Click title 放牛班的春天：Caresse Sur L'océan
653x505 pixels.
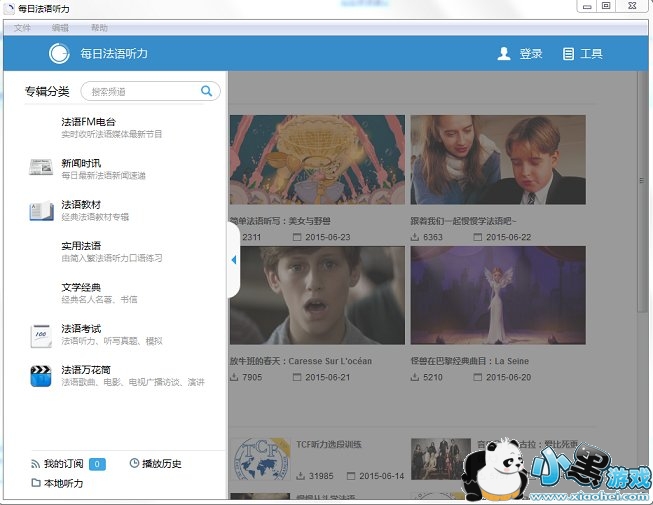coord(301,361)
